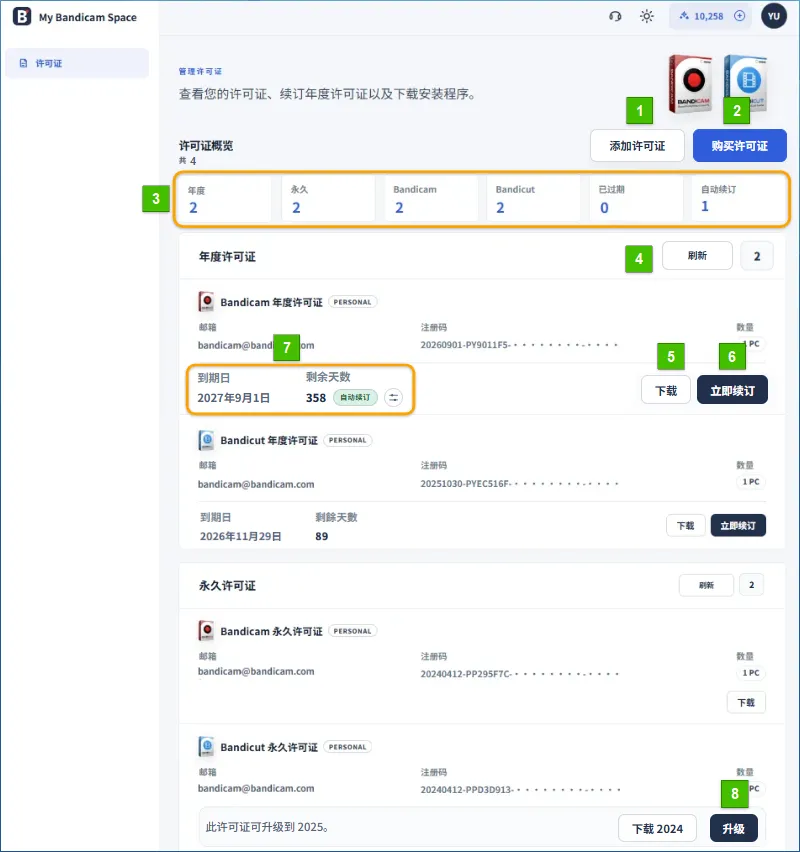
Task: Click the 此许可证可升级到 2025 notice
Action: coord(267,827)
